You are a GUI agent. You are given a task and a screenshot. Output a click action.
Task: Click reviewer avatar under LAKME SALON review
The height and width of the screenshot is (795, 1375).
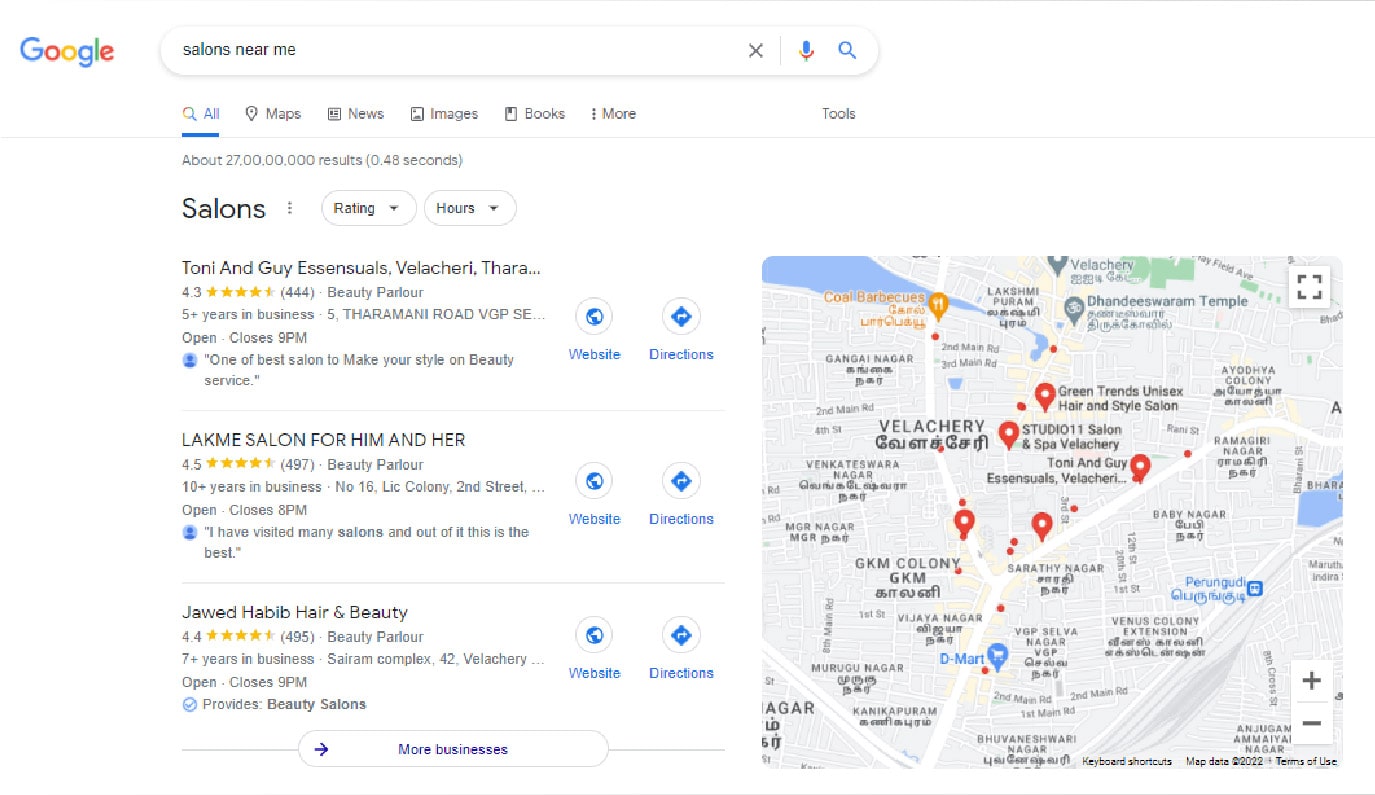click(190, 532)
